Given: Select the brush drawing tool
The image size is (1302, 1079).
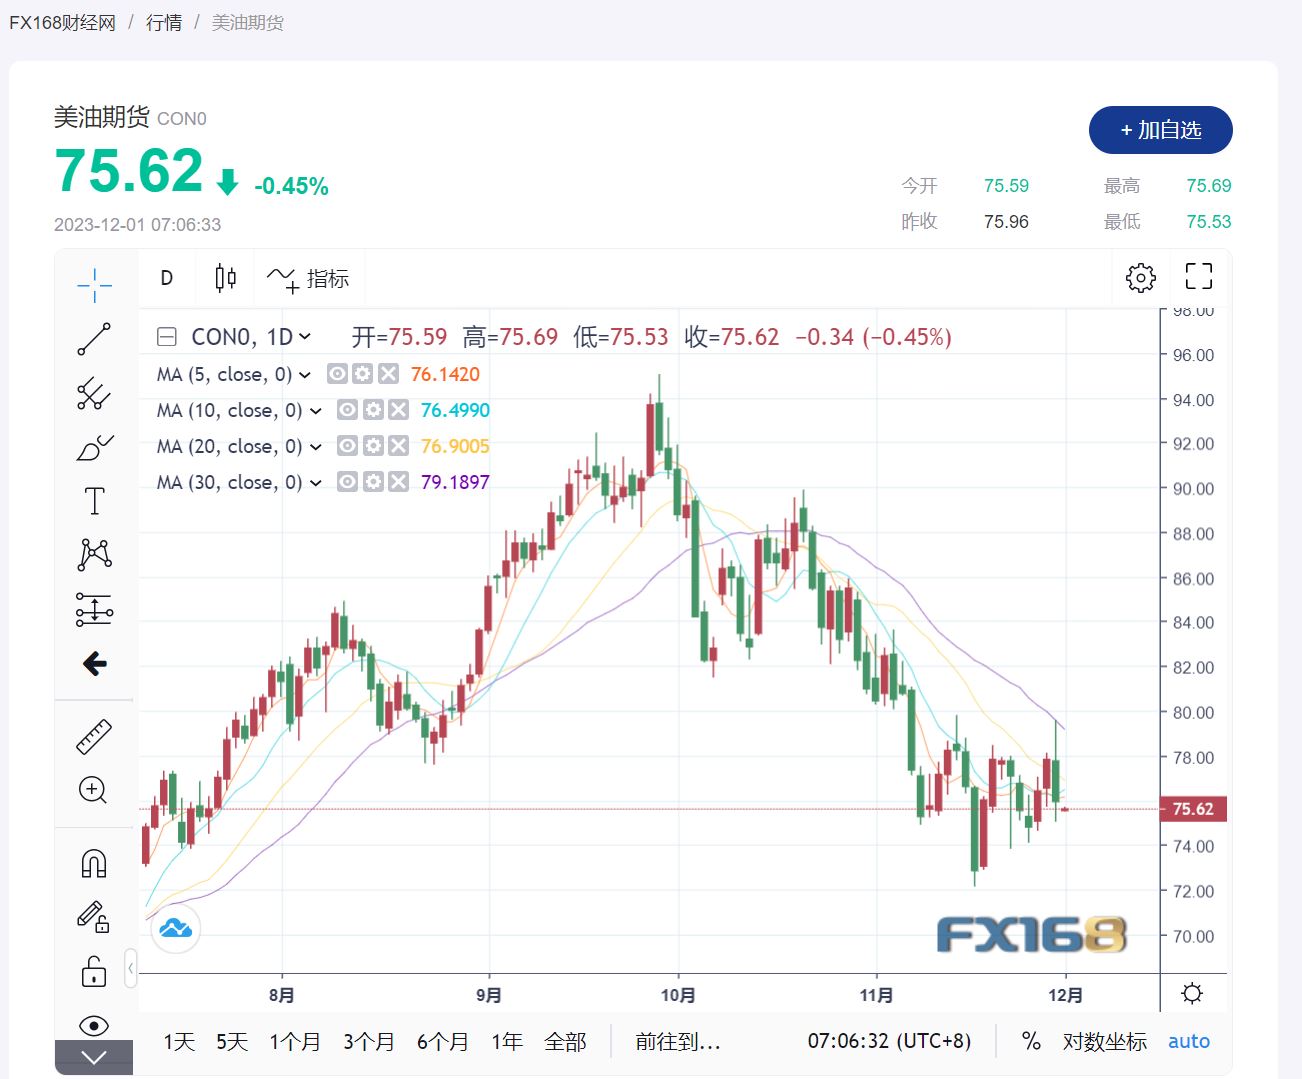Looking at the screenshot, I should point(94,447).
